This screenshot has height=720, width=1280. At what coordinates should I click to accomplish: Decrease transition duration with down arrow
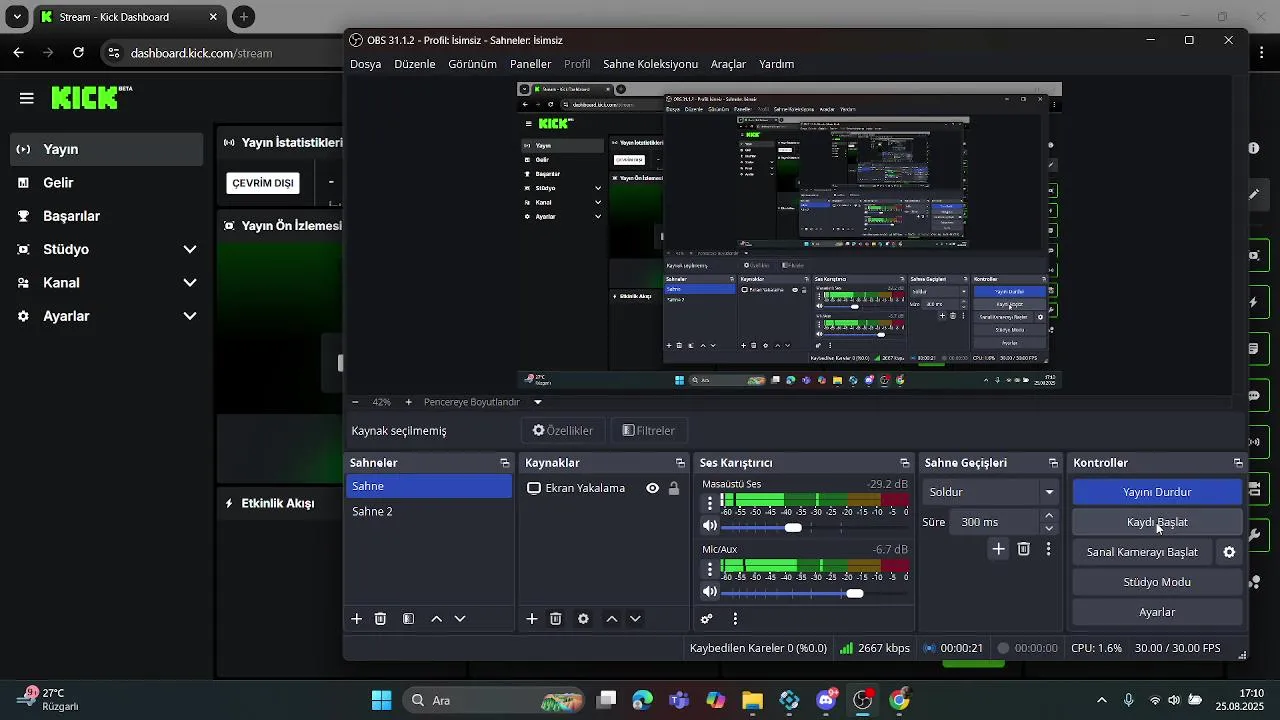click(1049, 528)
